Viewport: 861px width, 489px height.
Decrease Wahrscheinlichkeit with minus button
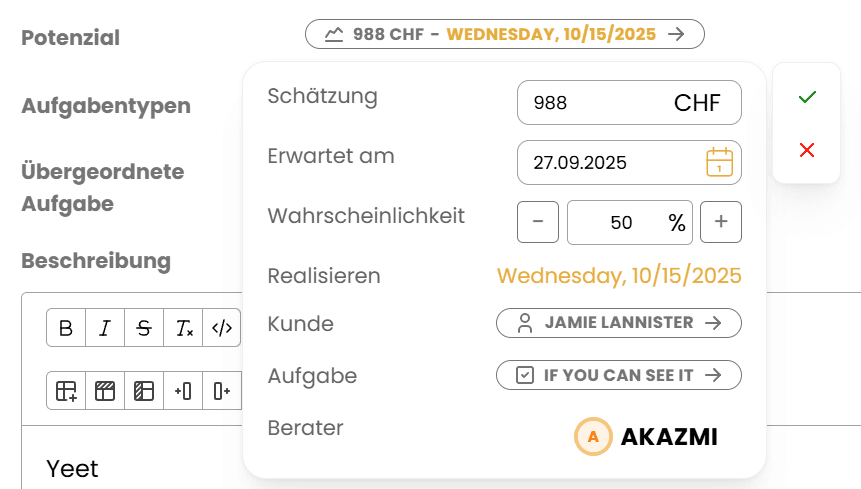click(538, 223)
